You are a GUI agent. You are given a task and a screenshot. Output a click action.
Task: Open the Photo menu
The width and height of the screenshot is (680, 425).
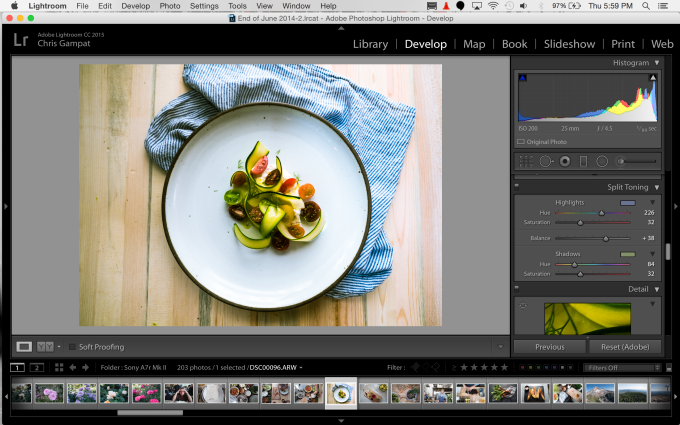(170, 6)
